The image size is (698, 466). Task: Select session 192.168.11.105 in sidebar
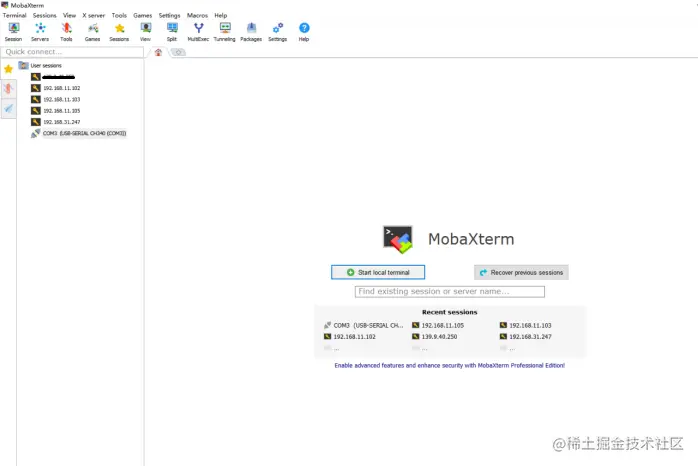point(56,111)
